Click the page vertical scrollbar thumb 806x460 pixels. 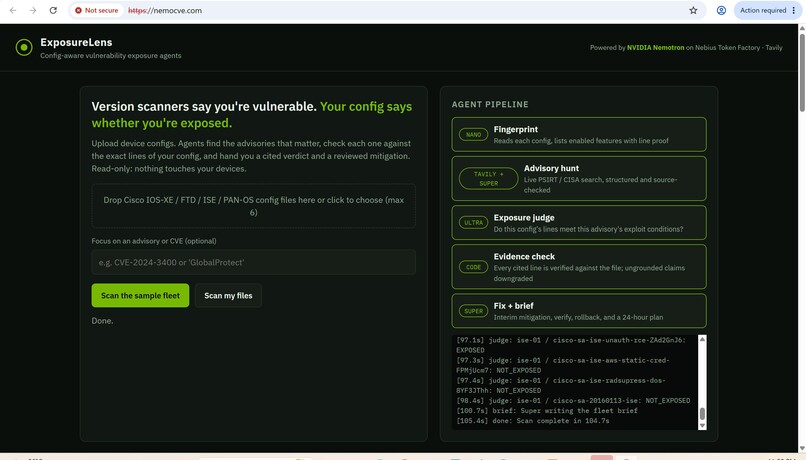point(802,72)
